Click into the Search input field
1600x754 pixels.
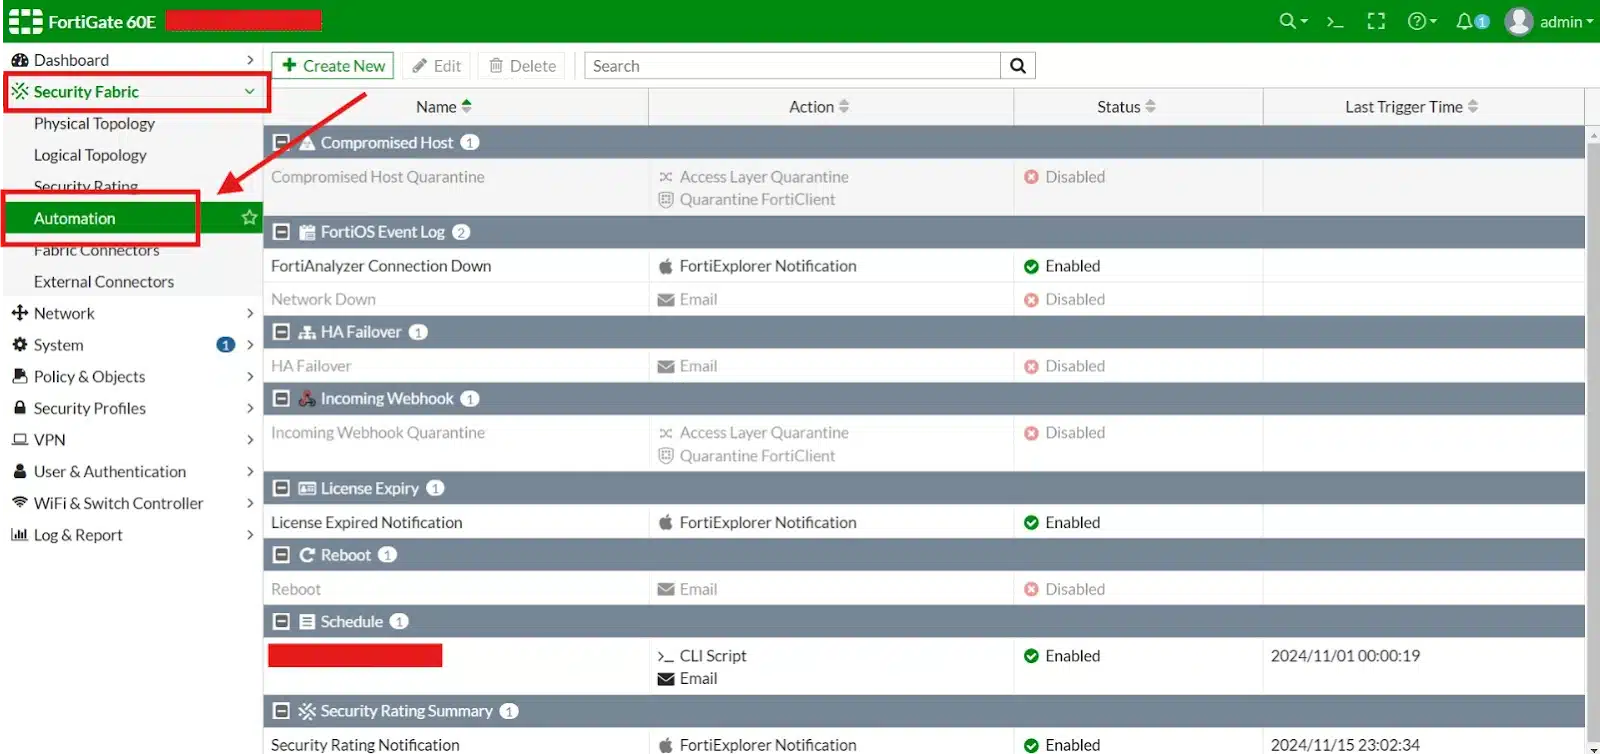point(792,66)
